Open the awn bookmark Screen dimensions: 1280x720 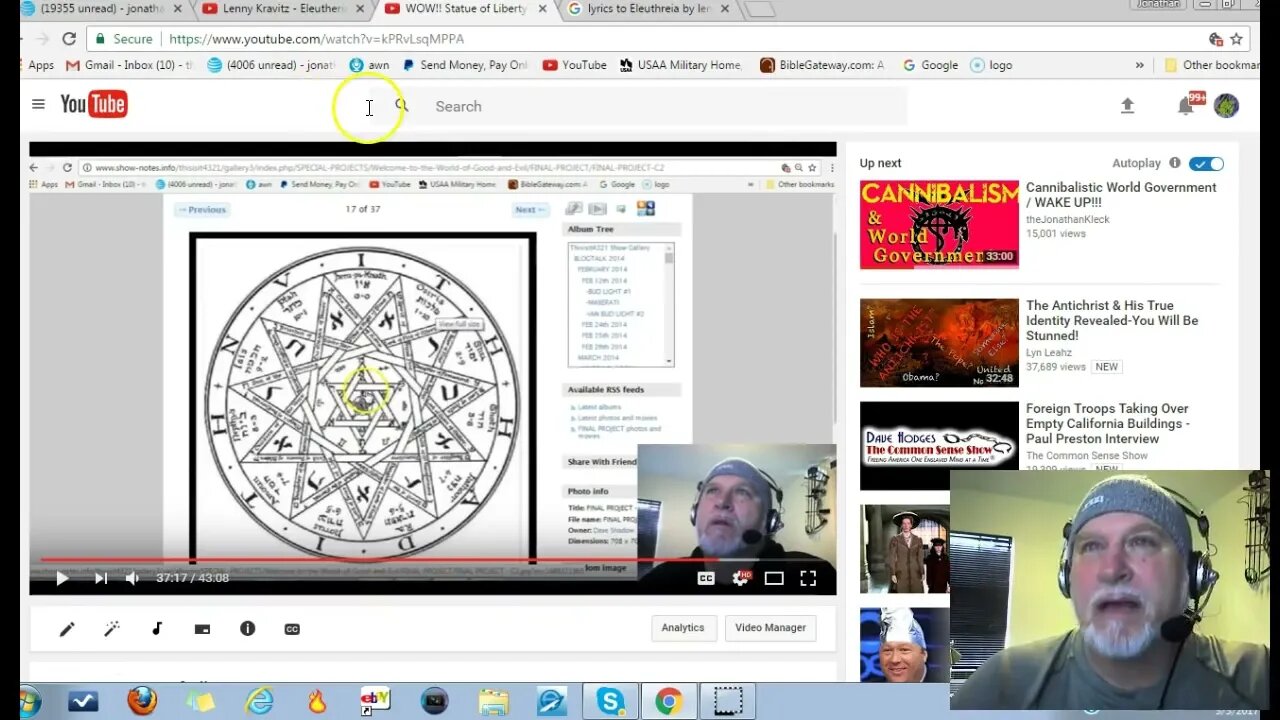369,65
